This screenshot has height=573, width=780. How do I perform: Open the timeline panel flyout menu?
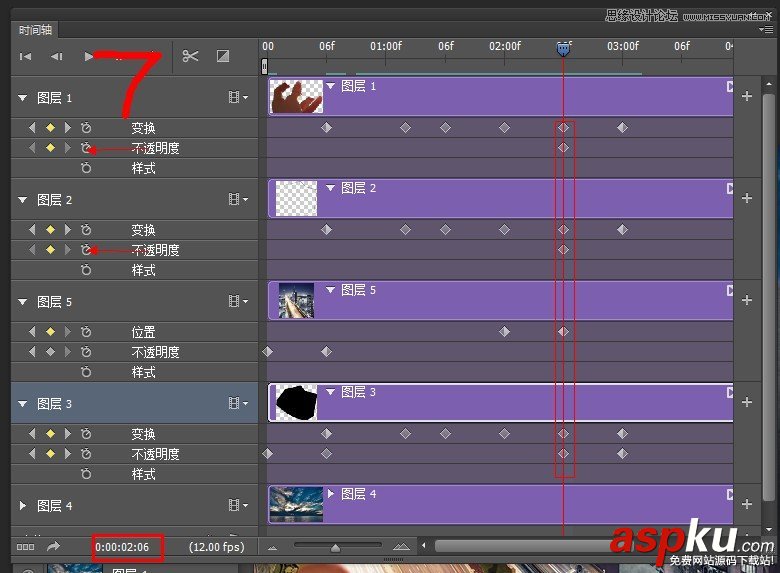[x=766, y=30]
